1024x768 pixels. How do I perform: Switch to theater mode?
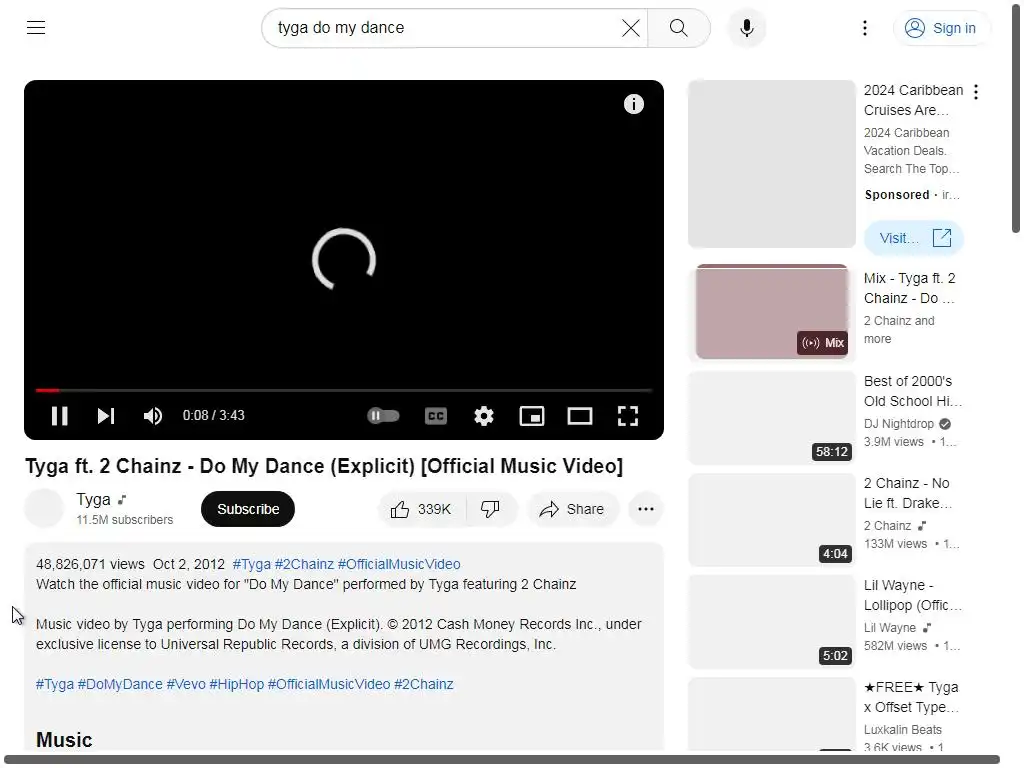(x=580, y=416)
